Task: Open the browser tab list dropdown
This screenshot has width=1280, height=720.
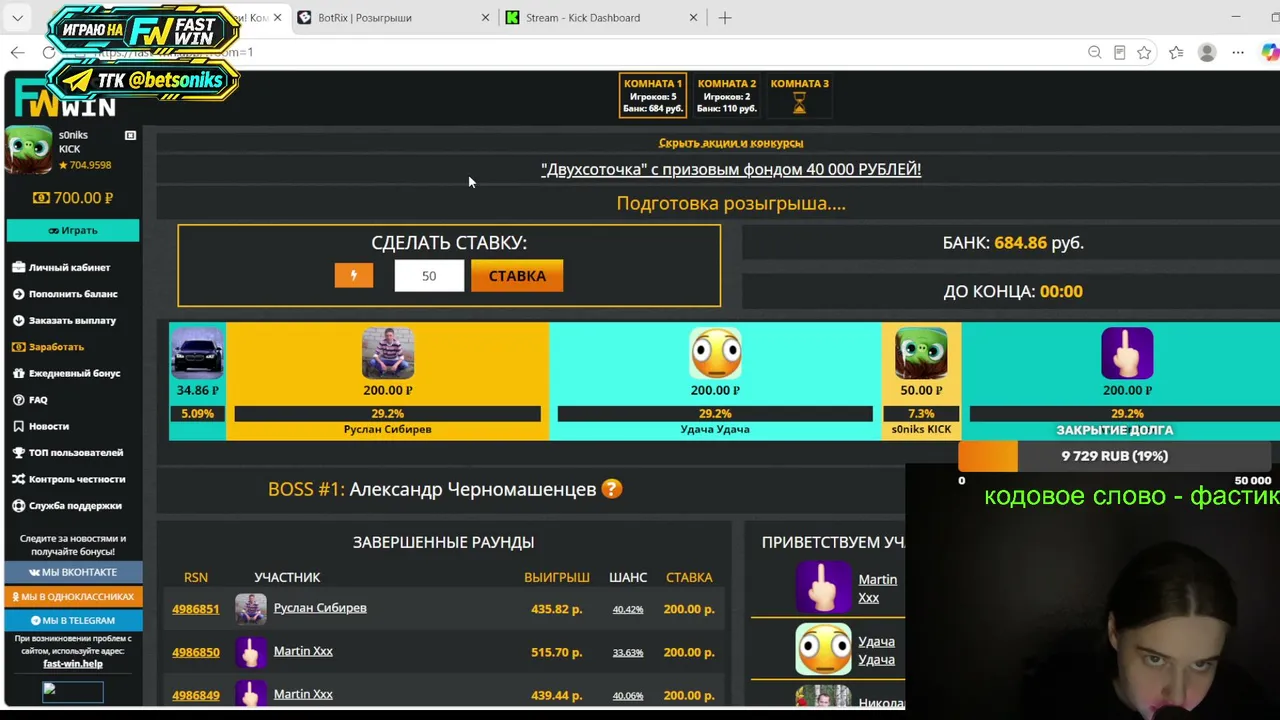Action: tap(18, 18)
